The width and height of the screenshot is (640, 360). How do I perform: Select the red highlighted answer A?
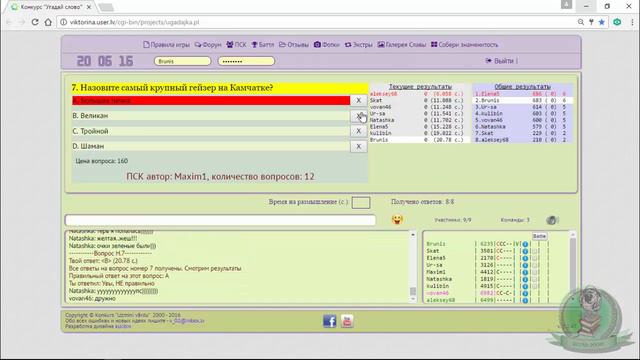[211, 100]
